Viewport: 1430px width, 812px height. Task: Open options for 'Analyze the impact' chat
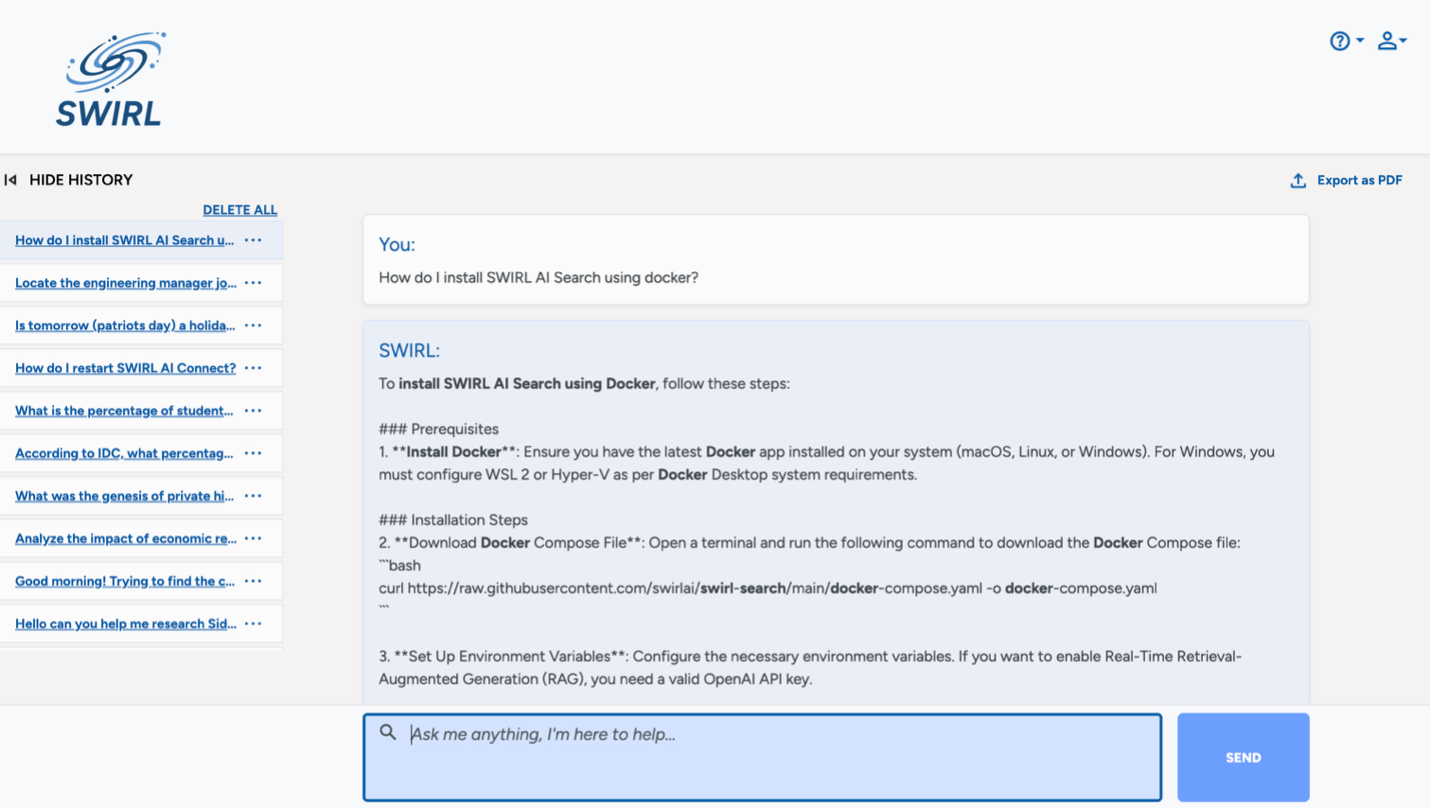pyautogui.click(x=253, y=538)
